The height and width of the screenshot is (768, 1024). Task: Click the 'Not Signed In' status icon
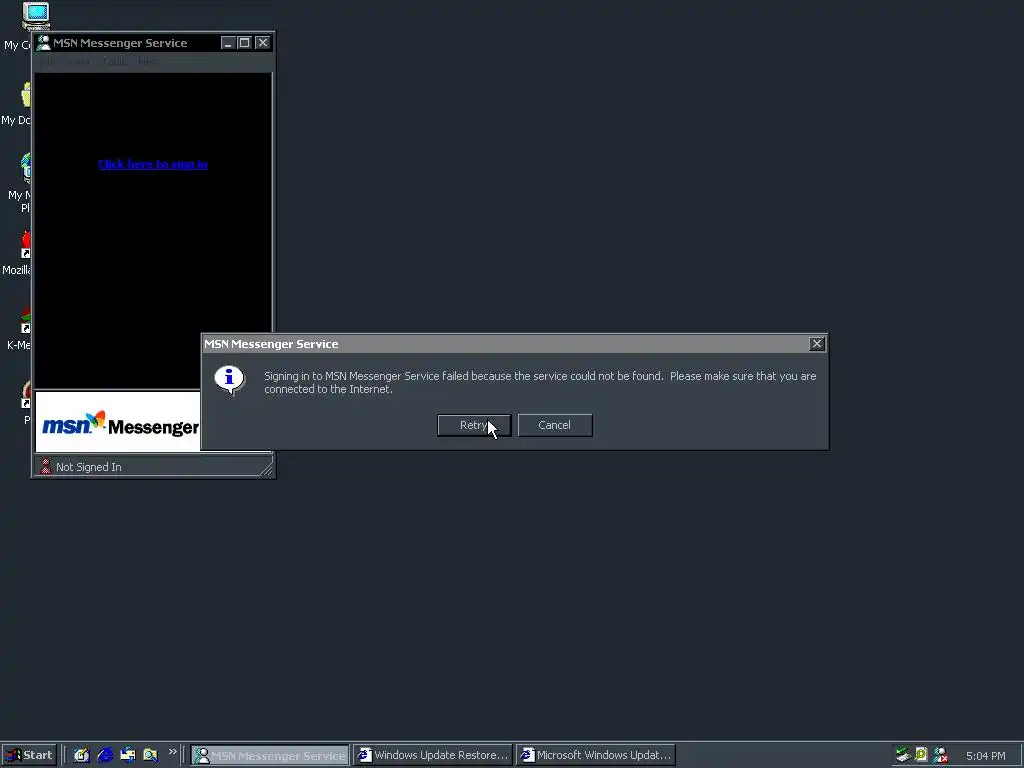tap(46, 466)
